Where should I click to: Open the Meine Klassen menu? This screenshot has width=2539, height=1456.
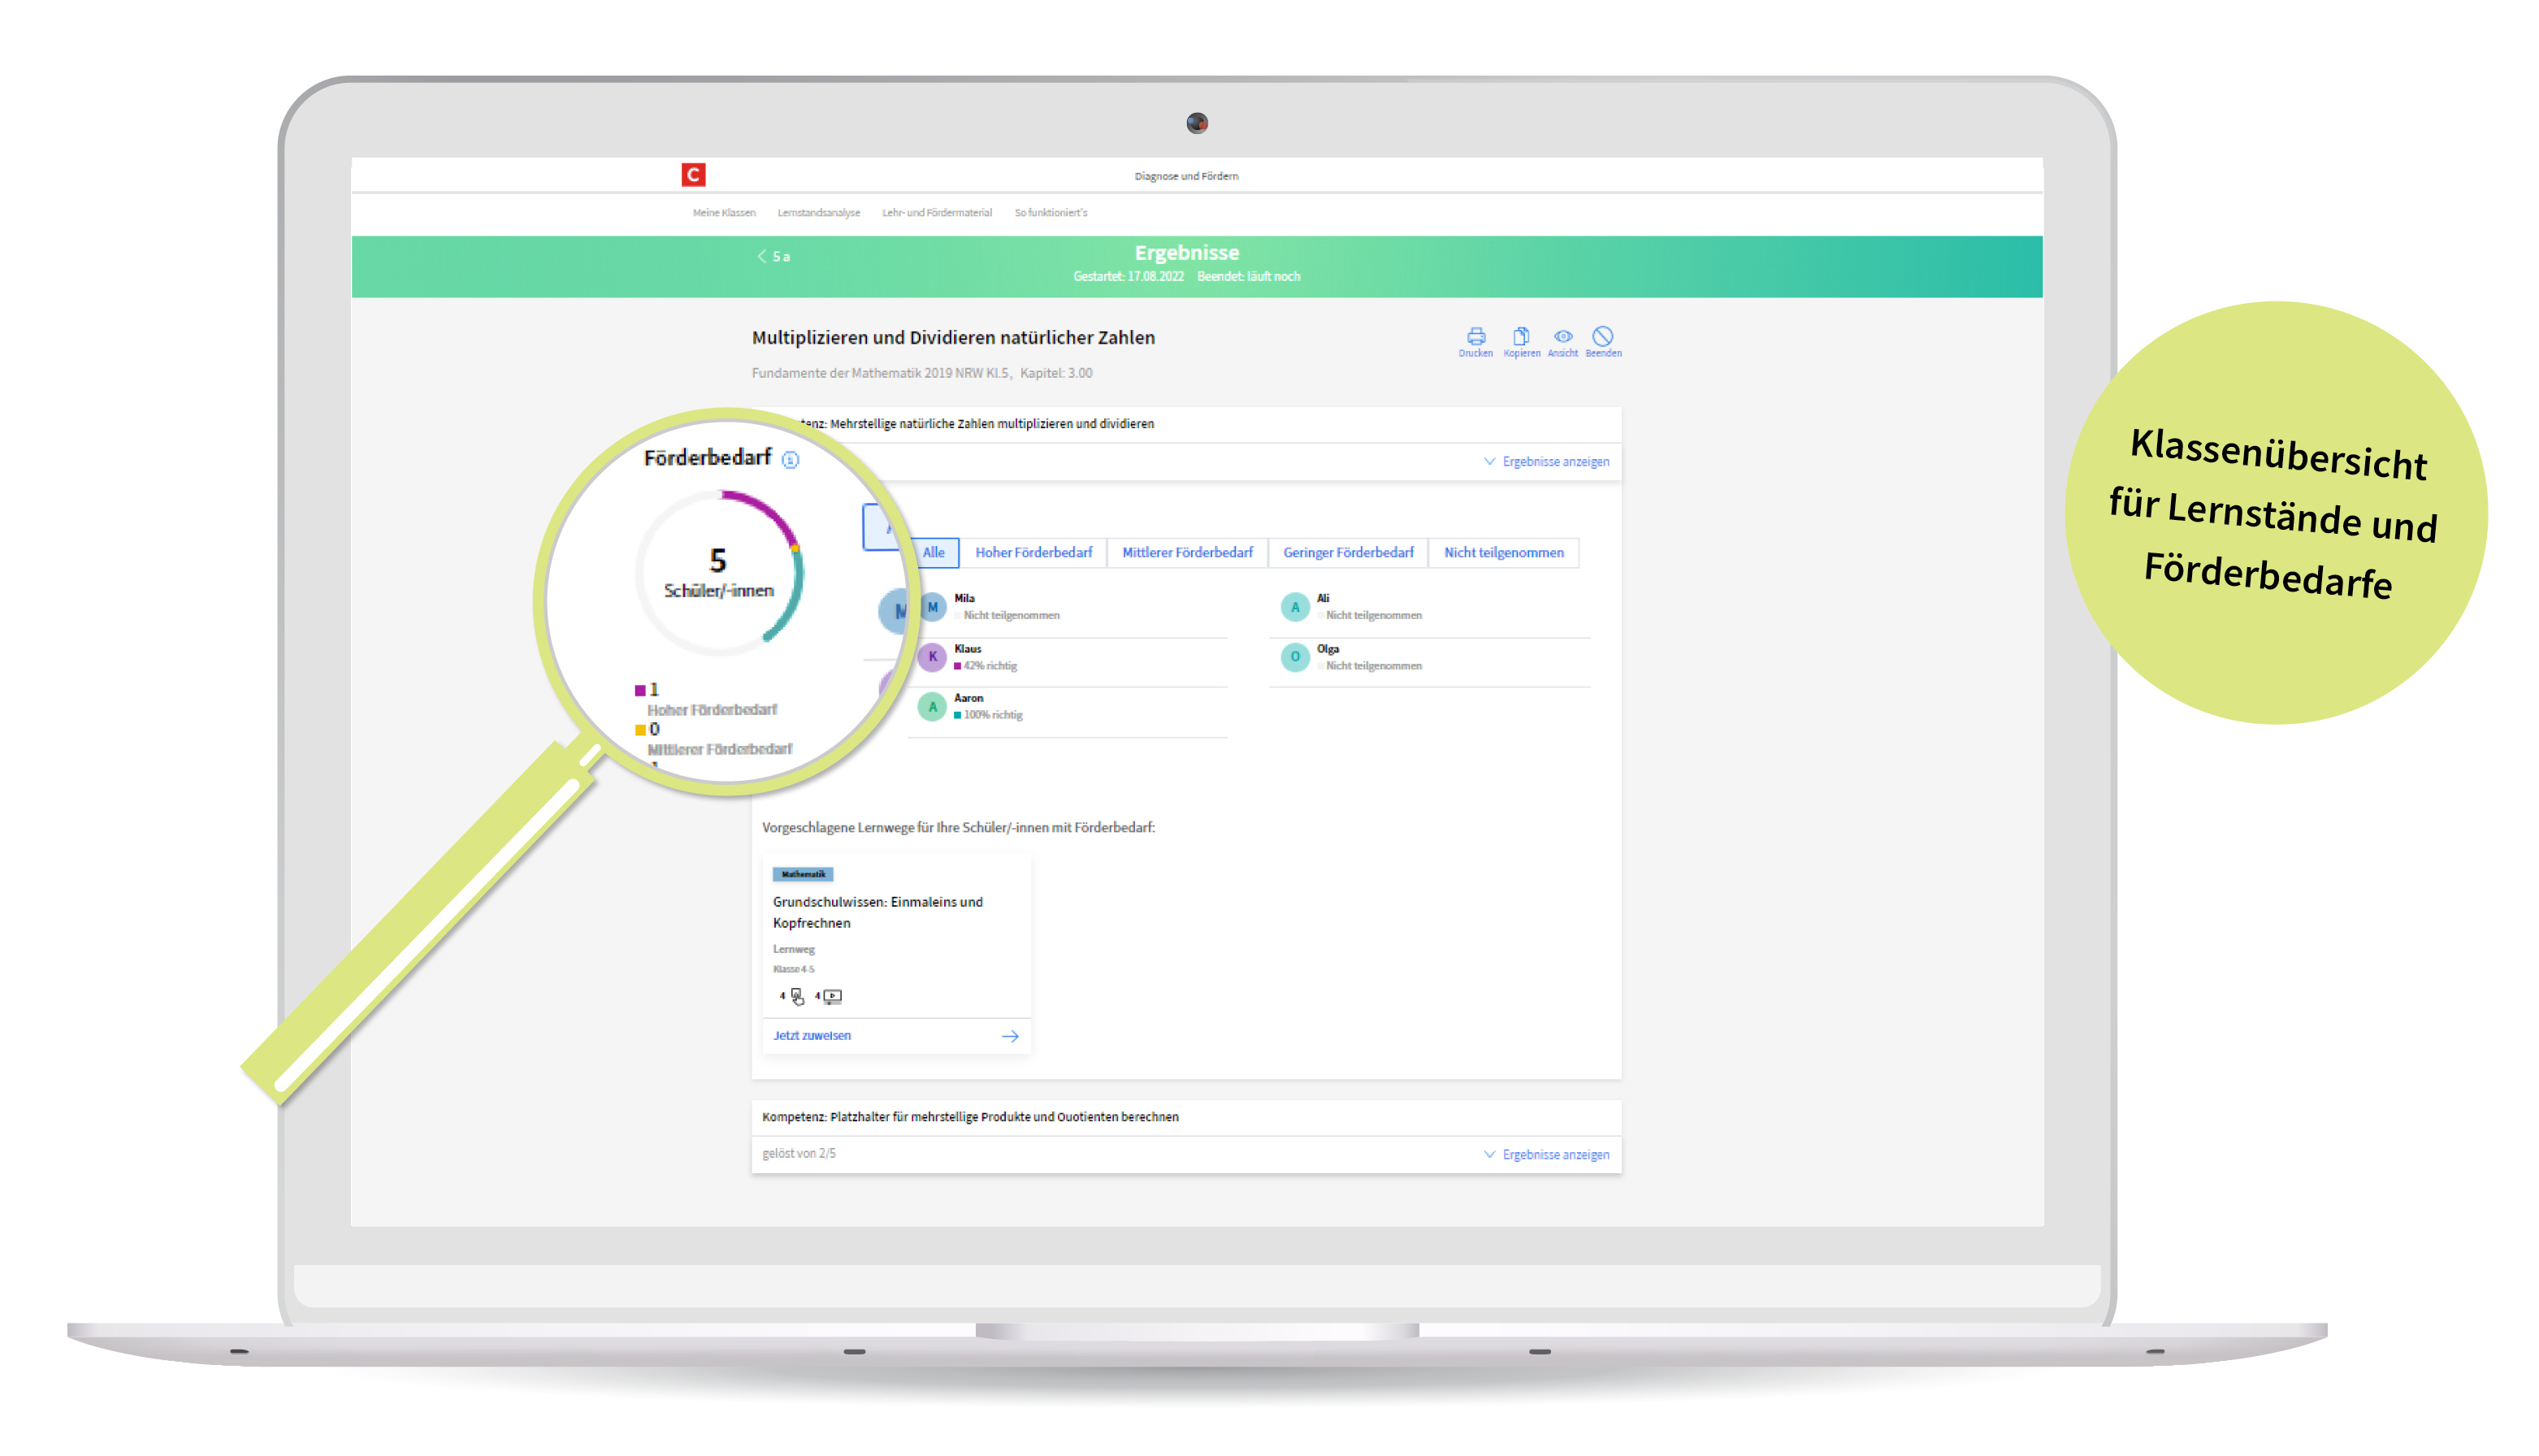724,213
